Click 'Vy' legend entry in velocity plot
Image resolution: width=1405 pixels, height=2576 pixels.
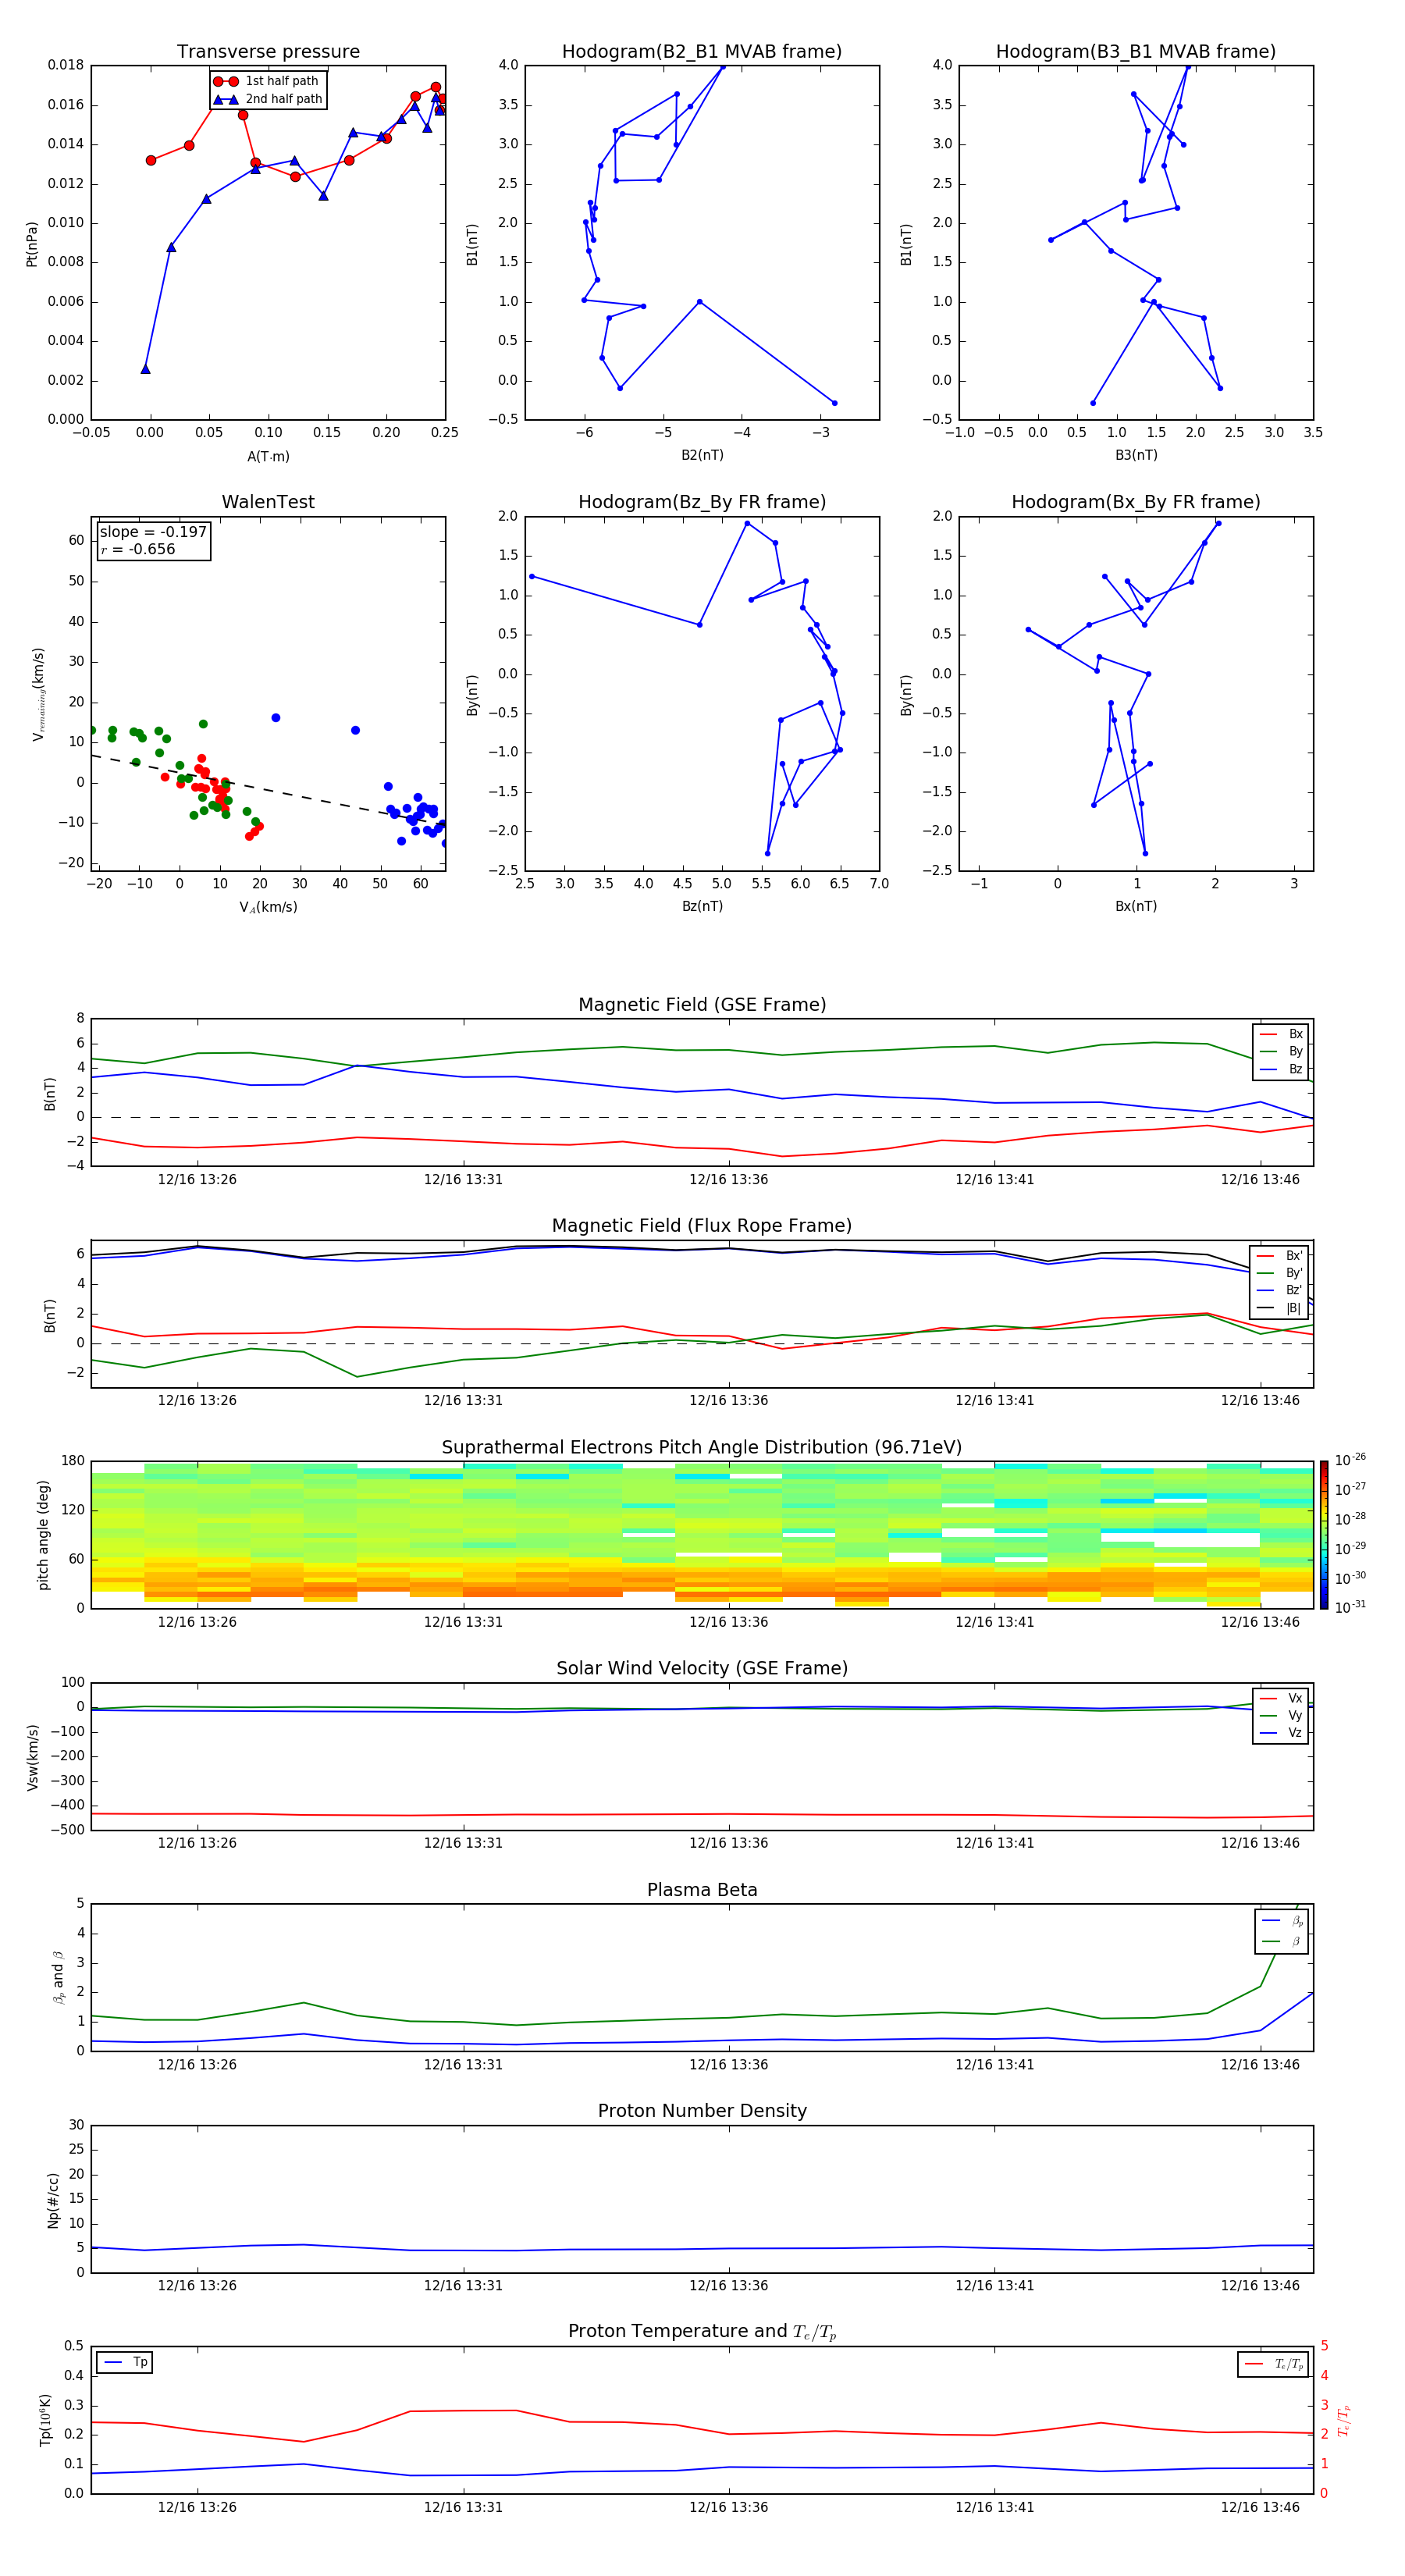pyautogui.click(x=1282, y=1715)
